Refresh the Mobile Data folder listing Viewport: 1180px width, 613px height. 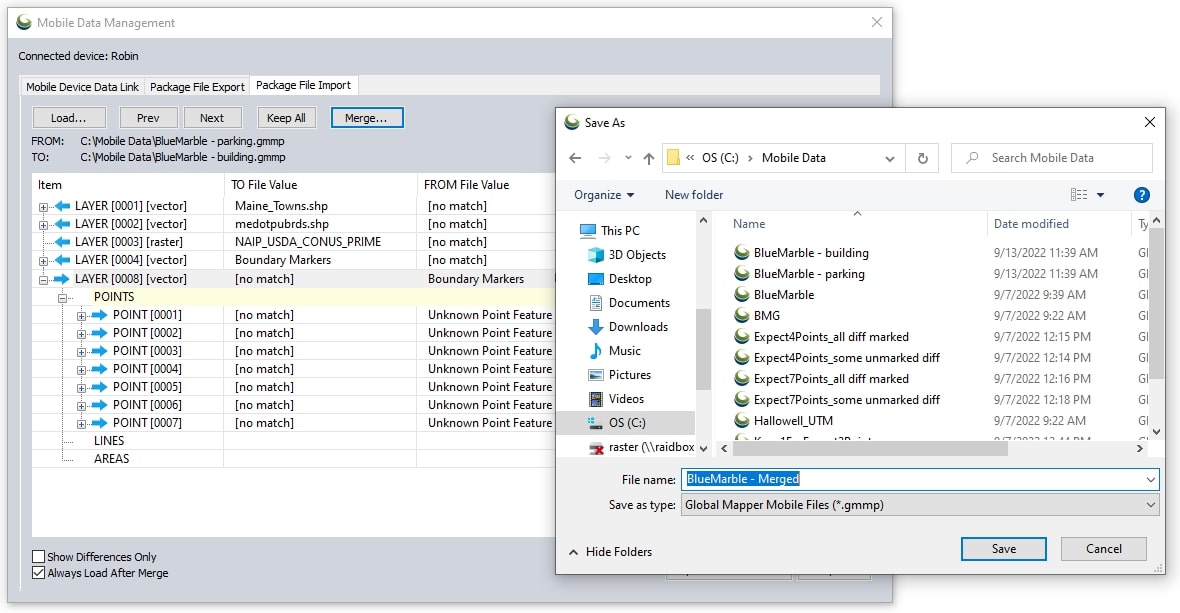pos(922,158)
